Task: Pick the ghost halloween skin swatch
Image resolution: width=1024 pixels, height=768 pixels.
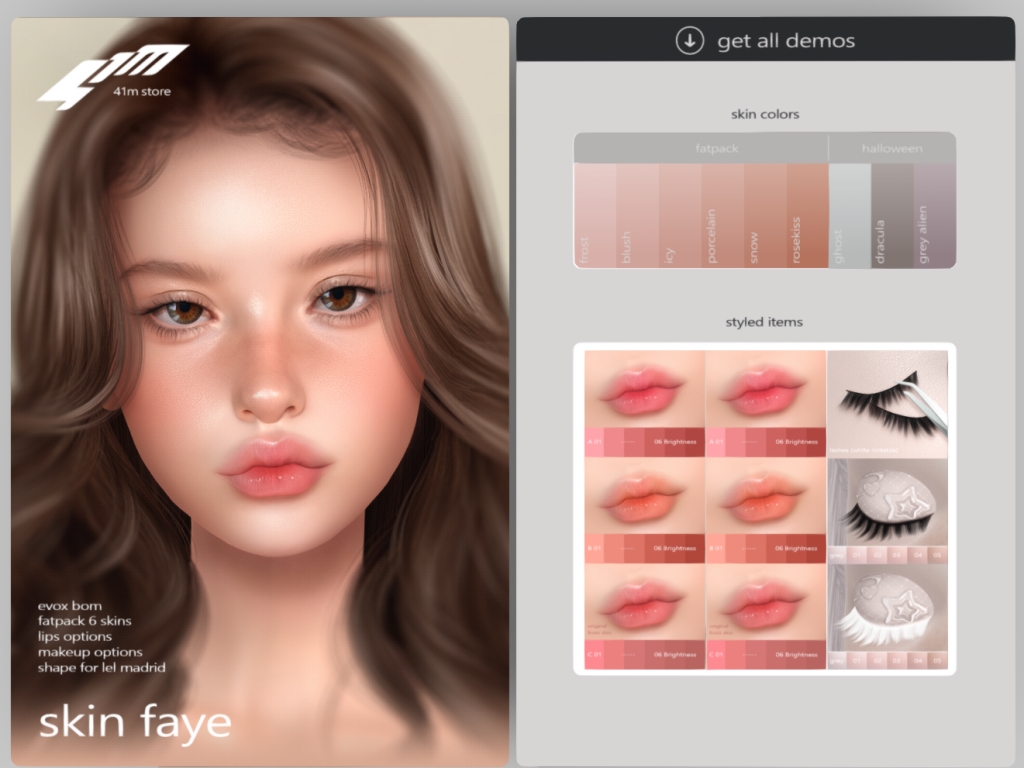Action: point(850,216)
